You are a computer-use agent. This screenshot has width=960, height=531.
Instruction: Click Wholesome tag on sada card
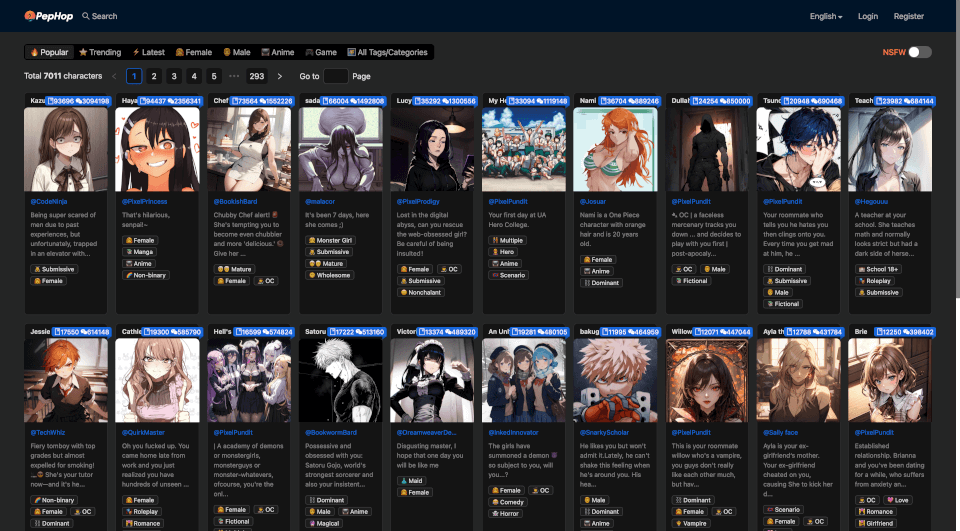pyautogui.click(x=329, y=275)
